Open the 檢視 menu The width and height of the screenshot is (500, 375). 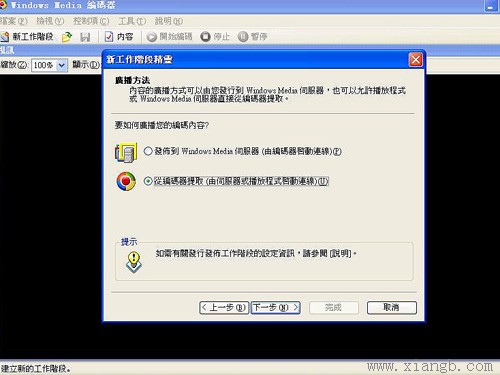(x=50, y=21)
